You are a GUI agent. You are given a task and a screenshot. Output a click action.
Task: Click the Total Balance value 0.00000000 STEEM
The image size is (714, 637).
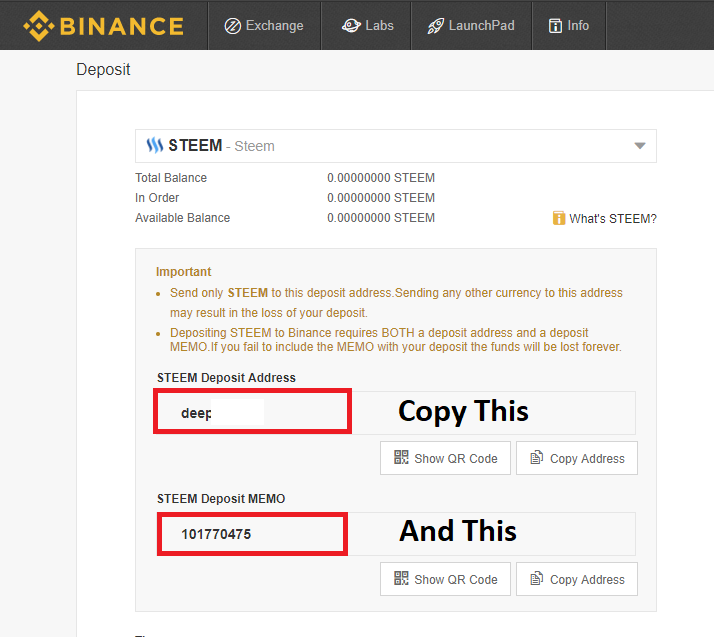click(381, 178)
